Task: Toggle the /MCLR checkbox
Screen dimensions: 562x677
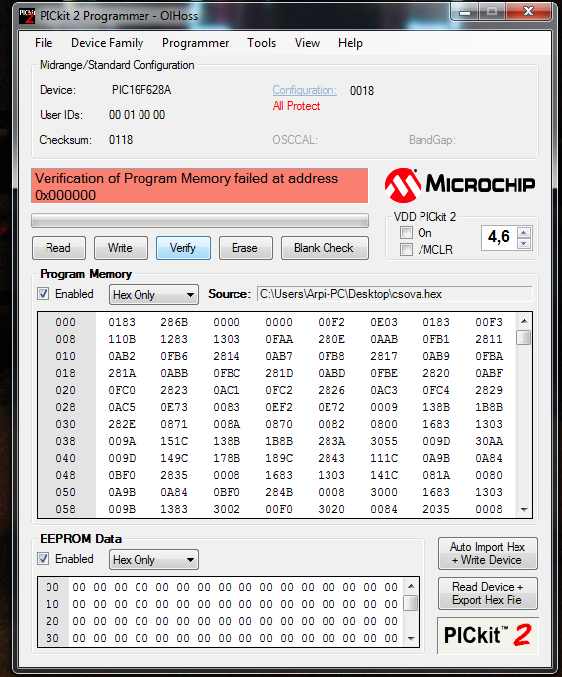Action: [x=406, y=250]
